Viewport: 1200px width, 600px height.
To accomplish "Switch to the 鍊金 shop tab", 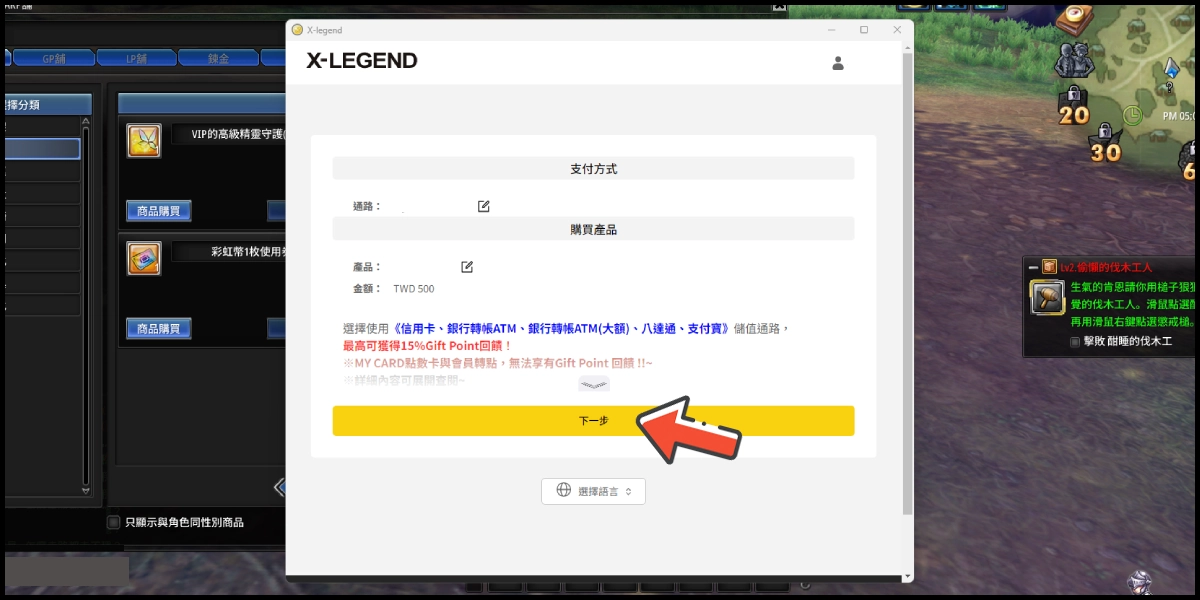I will point(218,58).
